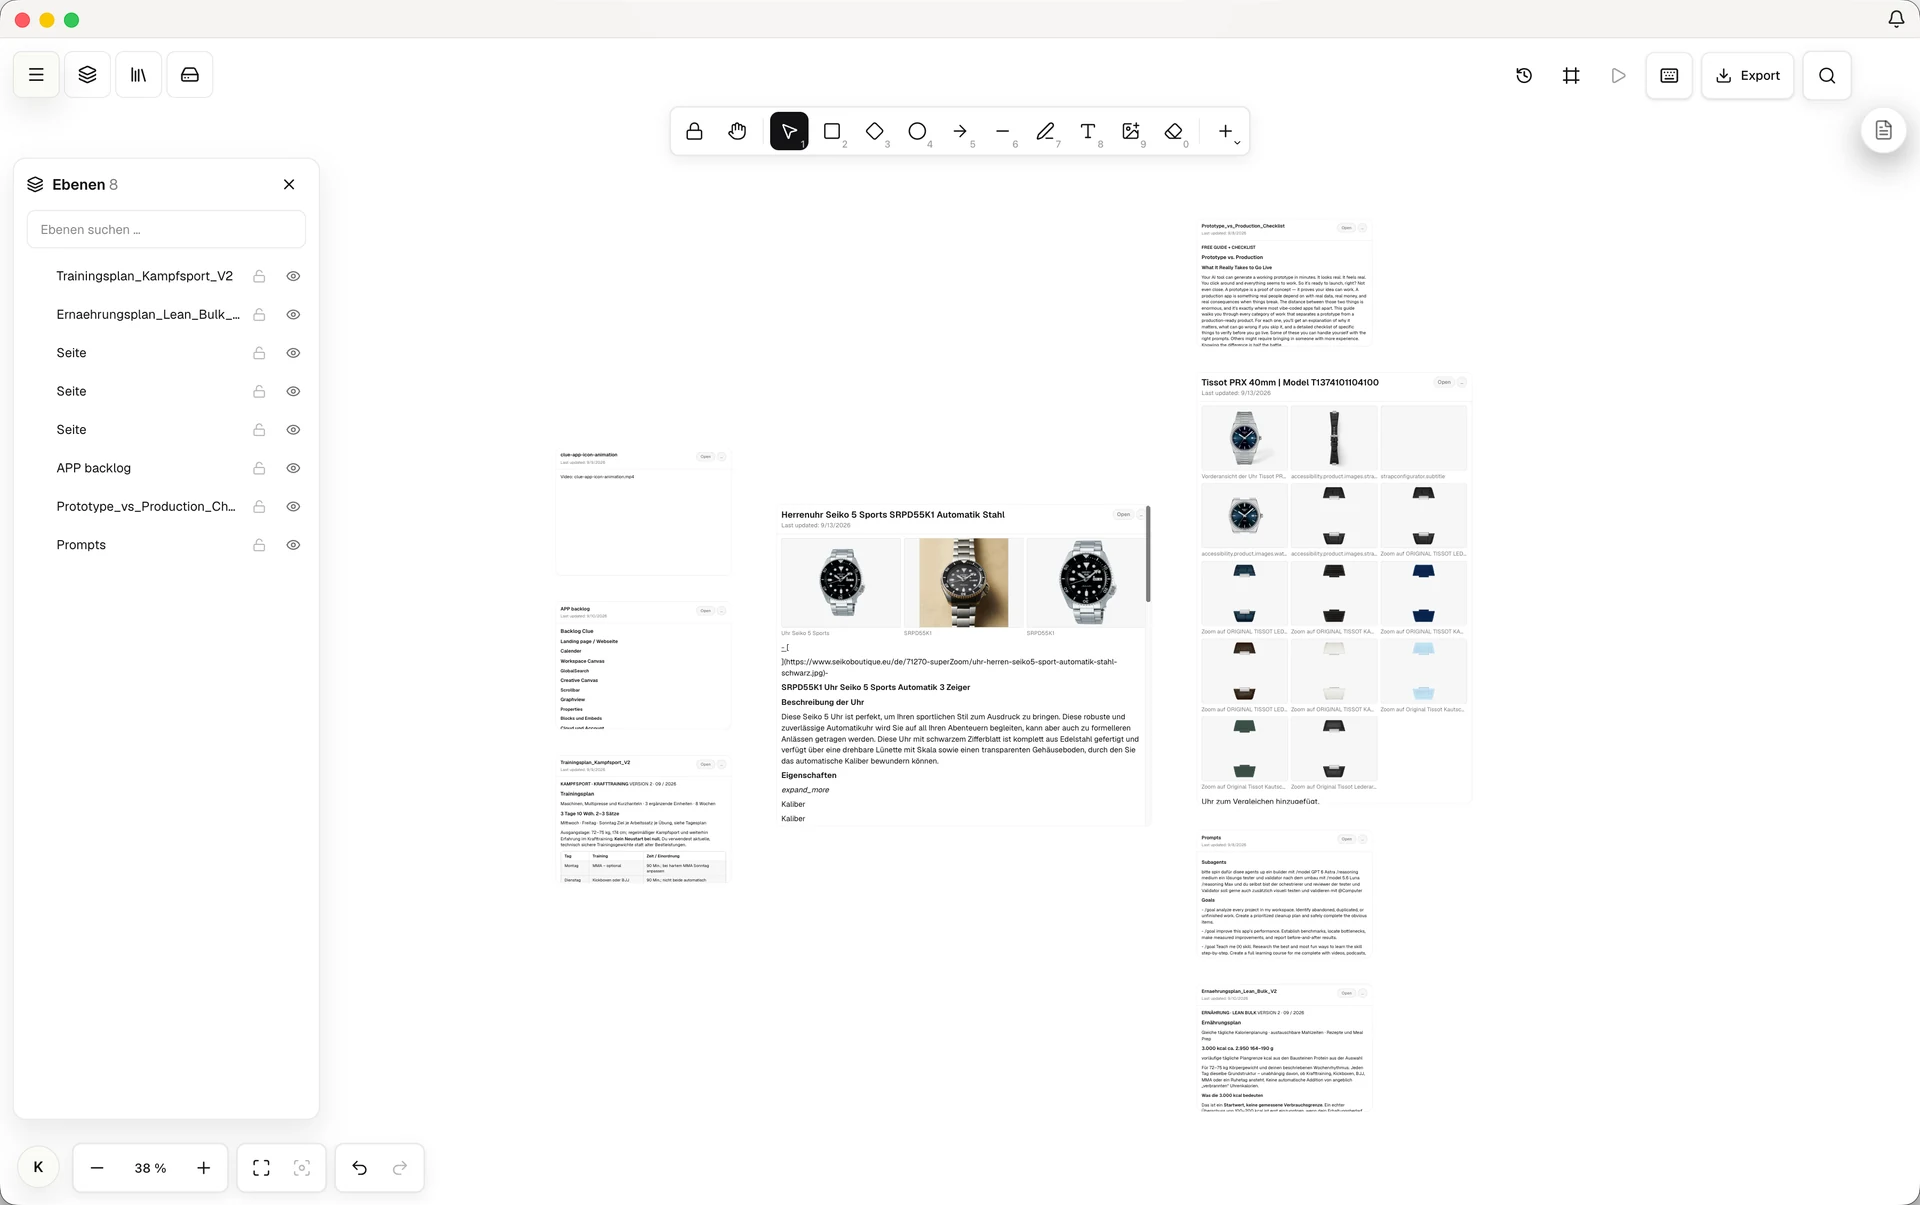
Task: Open keyboard shortcuts icon
Action: coord(1669,75)
